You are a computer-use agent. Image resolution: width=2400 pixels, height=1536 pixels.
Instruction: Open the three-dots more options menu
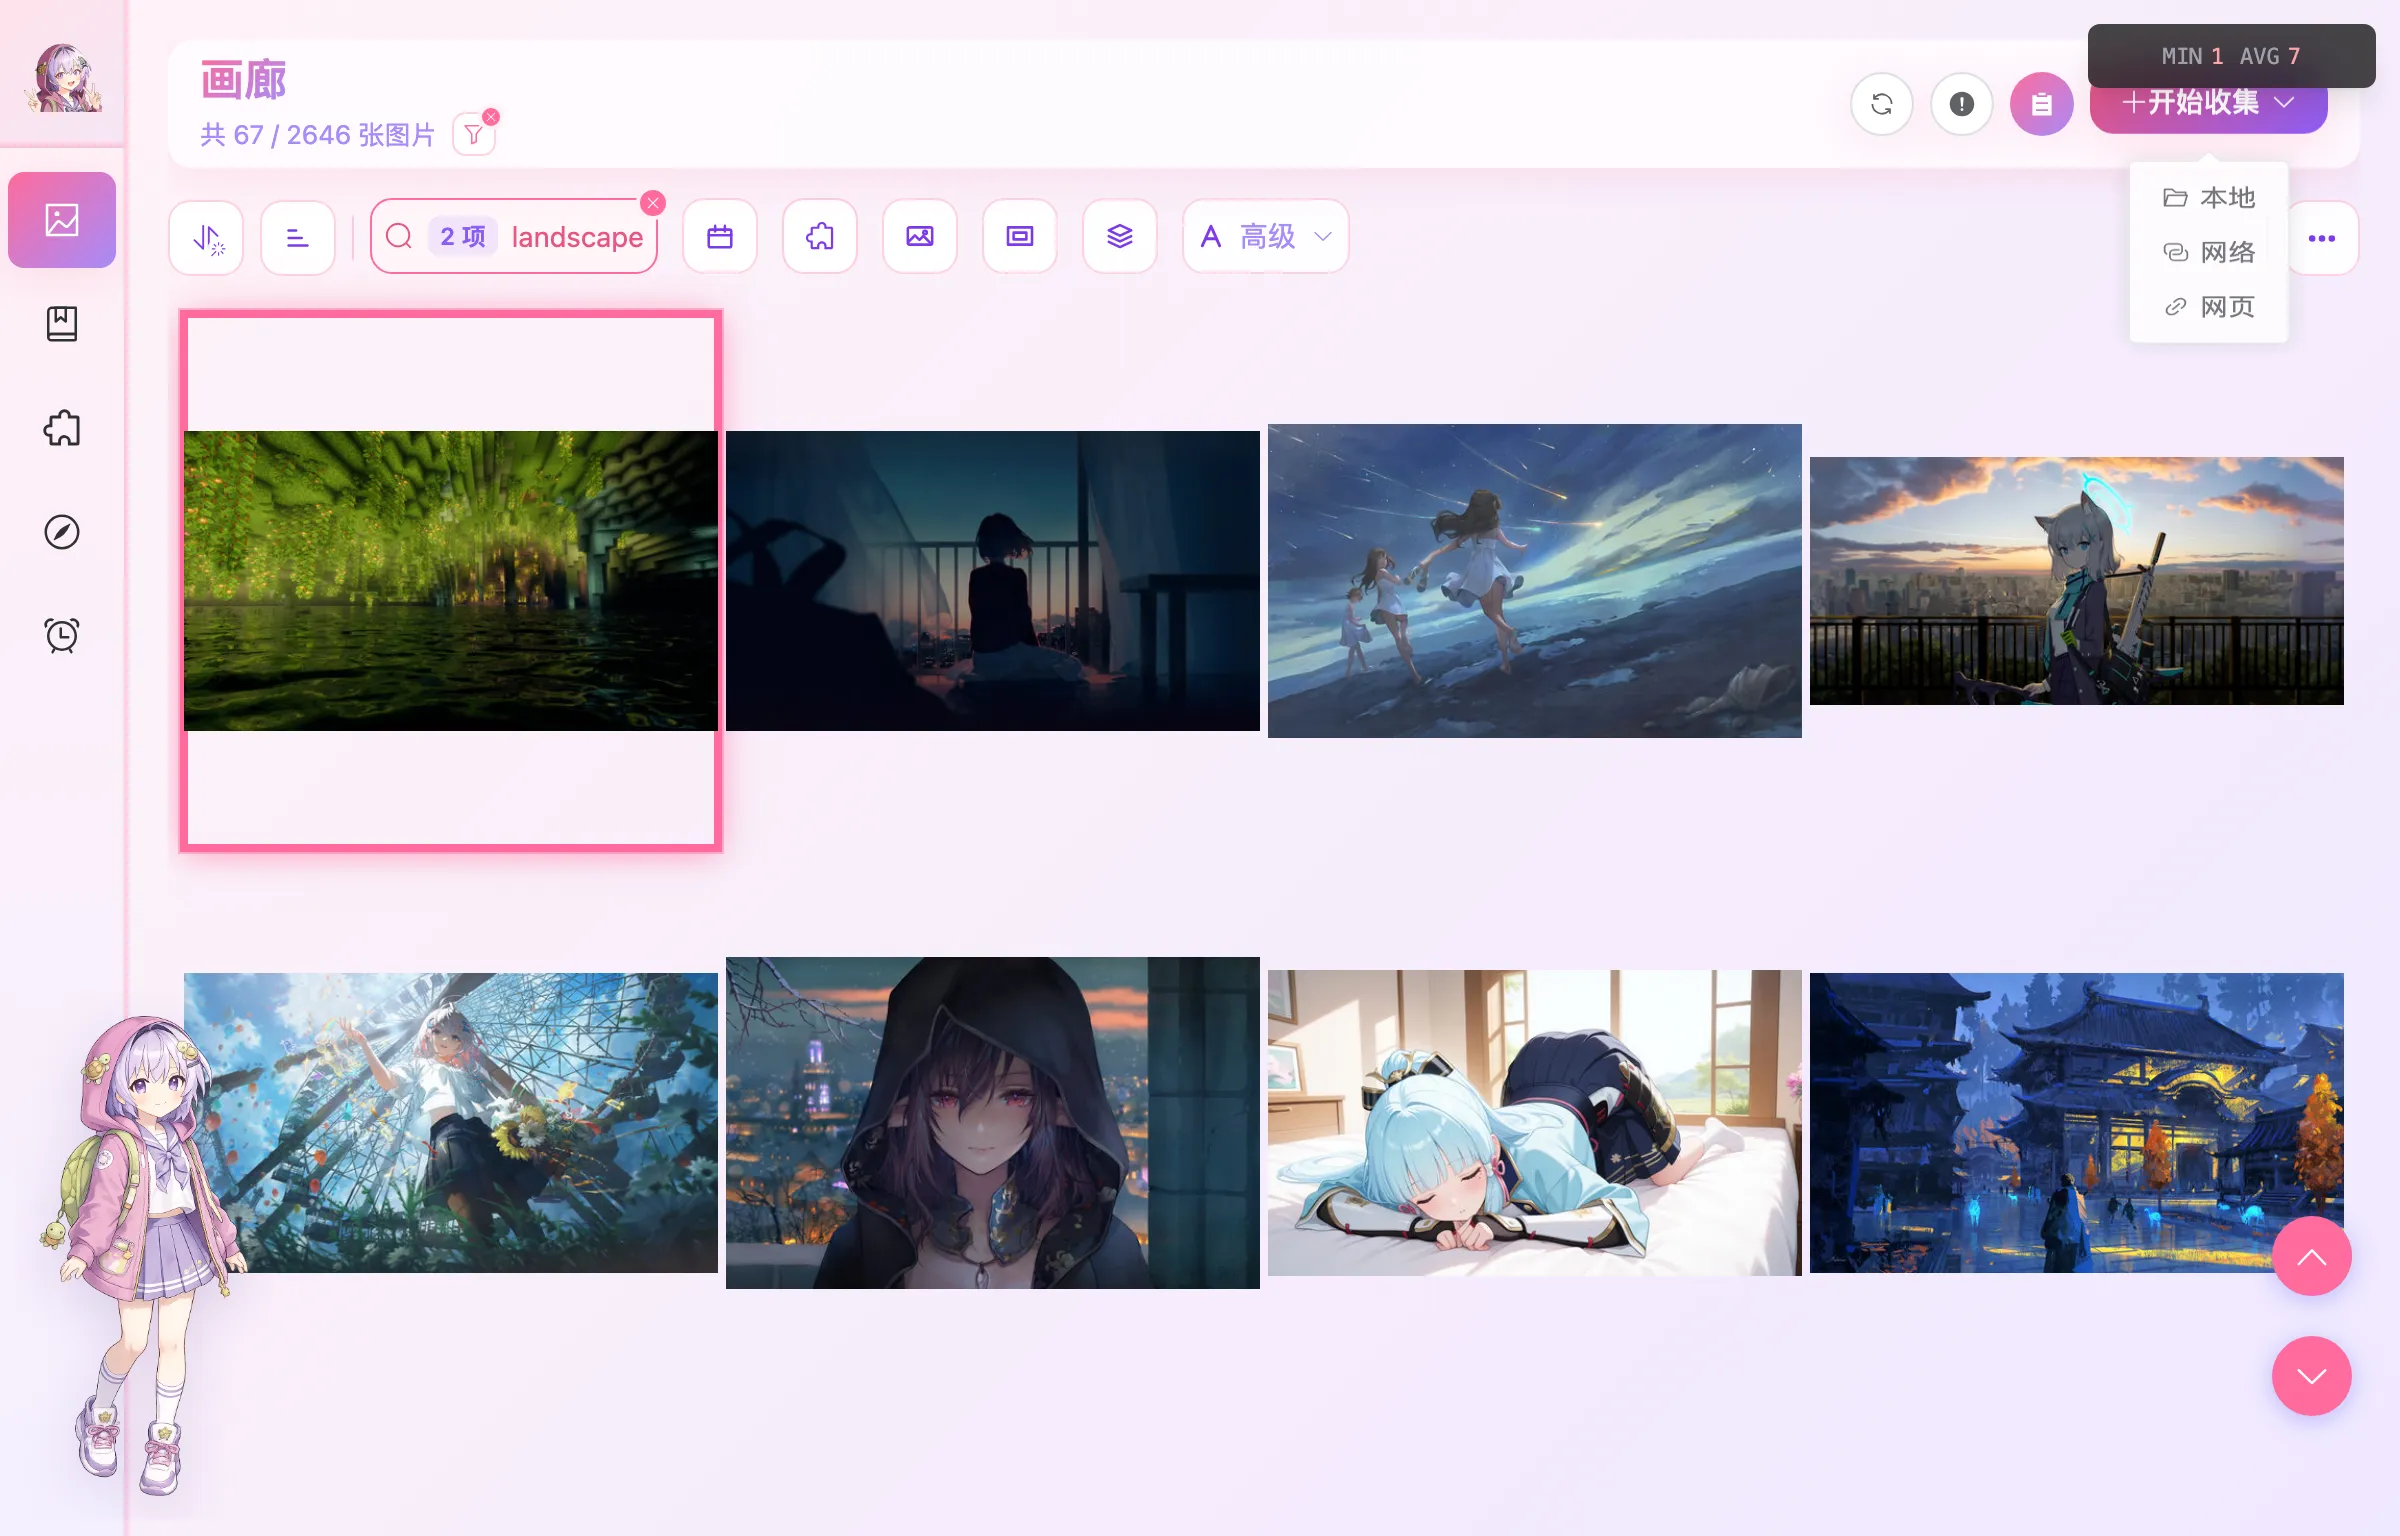[x=2322, y=238]
